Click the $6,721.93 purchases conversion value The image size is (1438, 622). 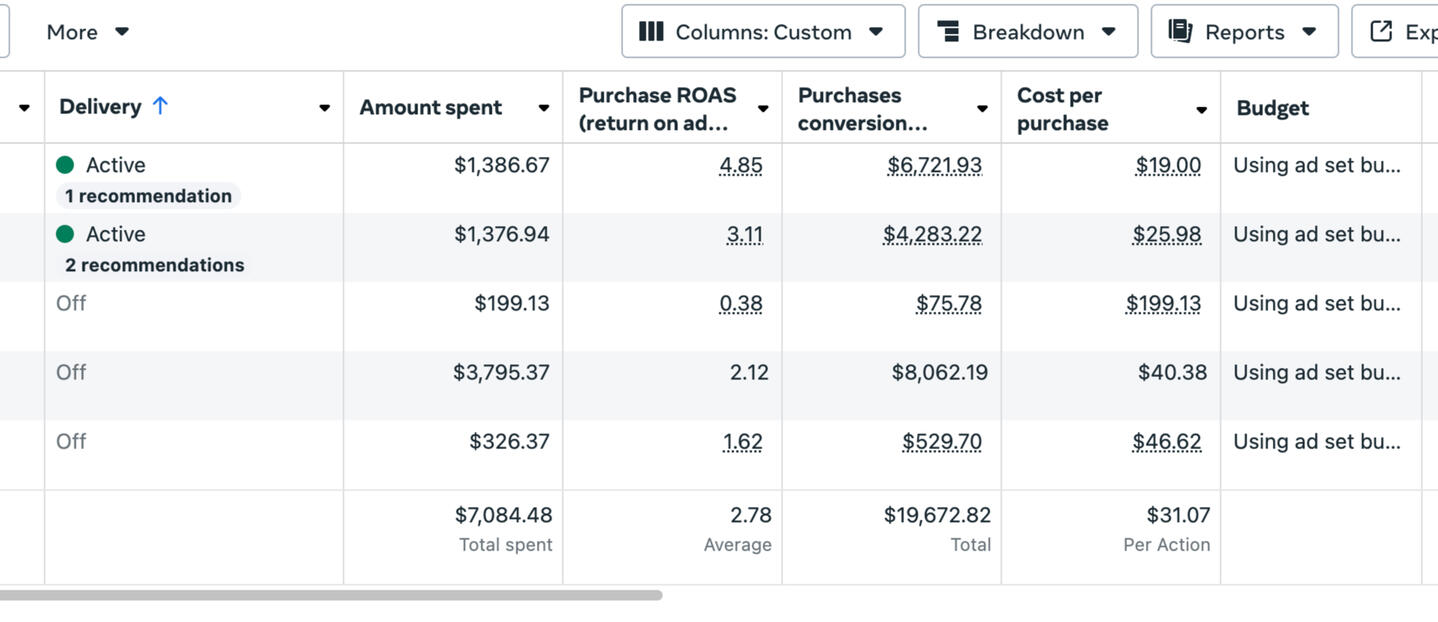point(934,165)
